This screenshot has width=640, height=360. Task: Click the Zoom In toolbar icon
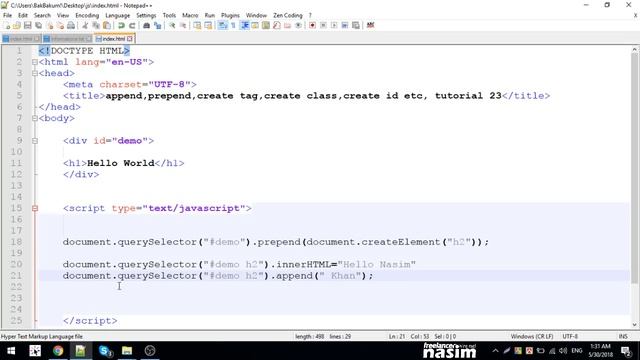point(172,25)
